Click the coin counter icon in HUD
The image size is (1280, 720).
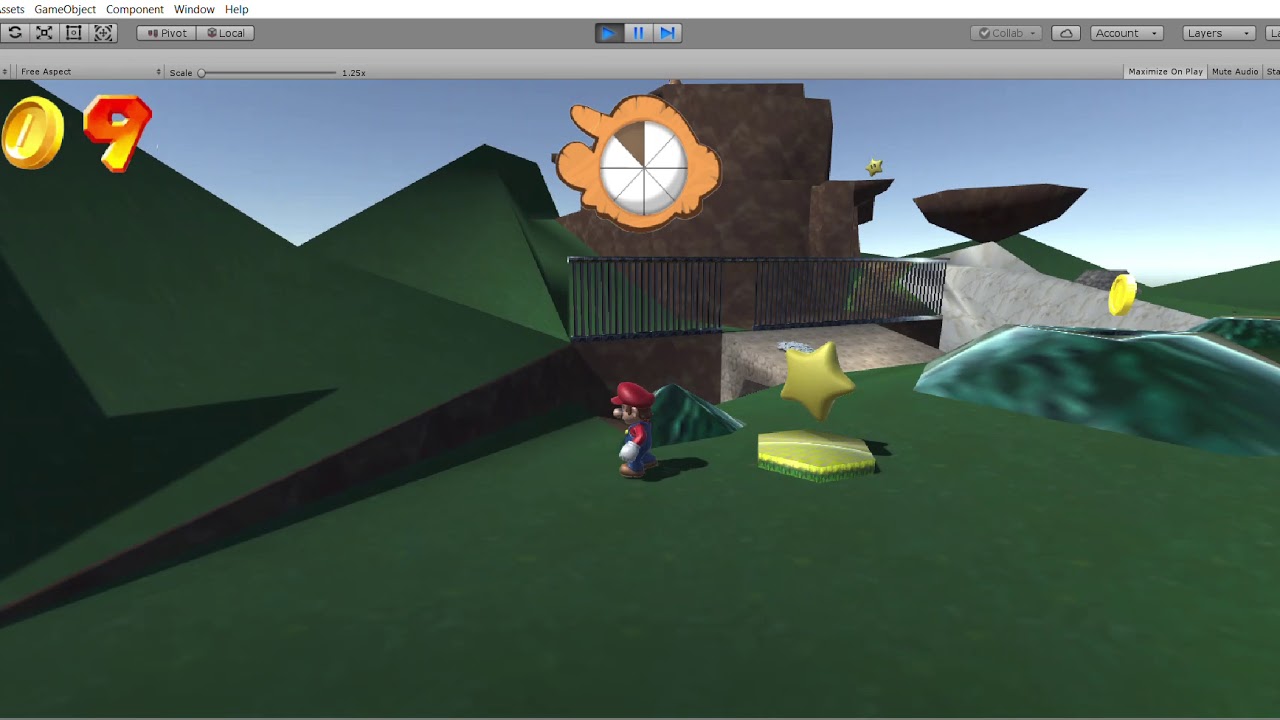(x=32, y=133)
